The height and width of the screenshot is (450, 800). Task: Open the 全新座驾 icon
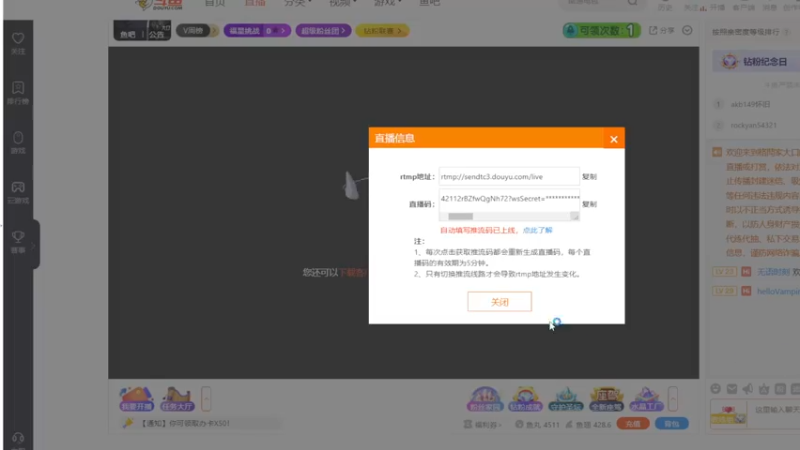(606, 399)
